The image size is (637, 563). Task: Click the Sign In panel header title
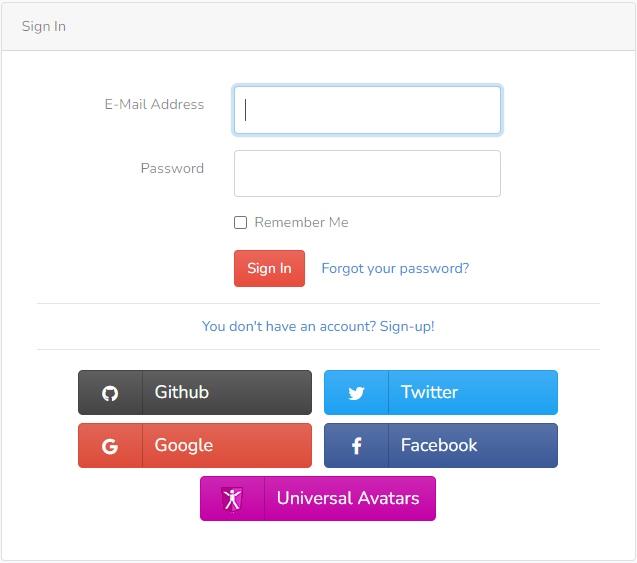tap(44, 26)
